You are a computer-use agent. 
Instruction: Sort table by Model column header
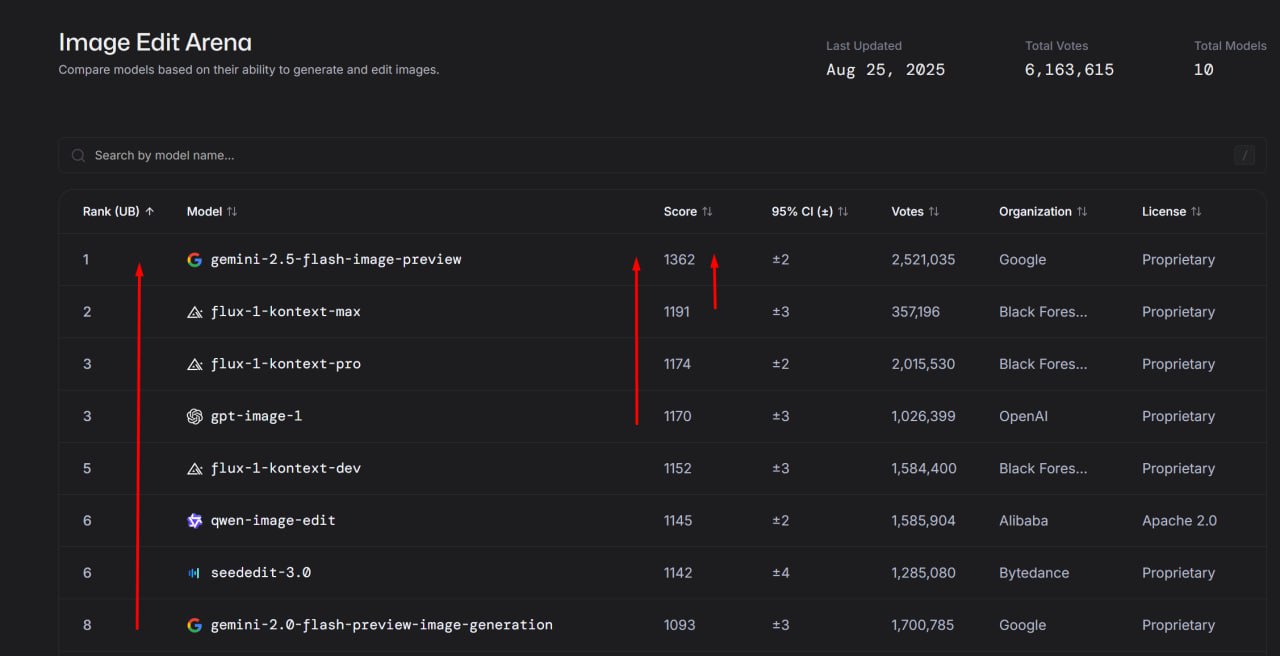212,211
